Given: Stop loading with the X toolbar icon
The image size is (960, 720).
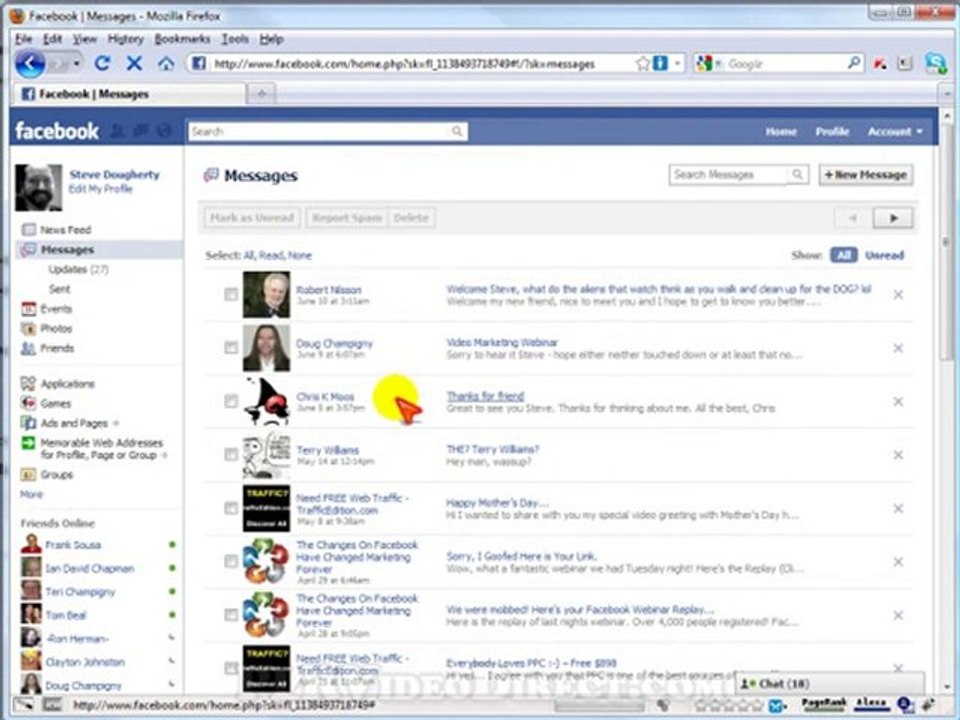Looking at the screenshot, I should (x=134, y=62).
